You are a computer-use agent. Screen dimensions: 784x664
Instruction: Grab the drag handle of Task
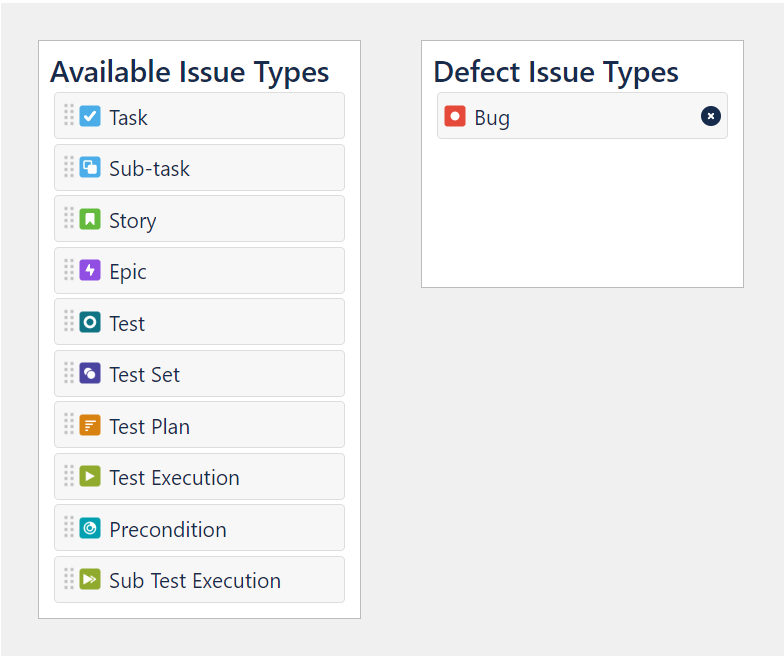[x=69, y=115]
